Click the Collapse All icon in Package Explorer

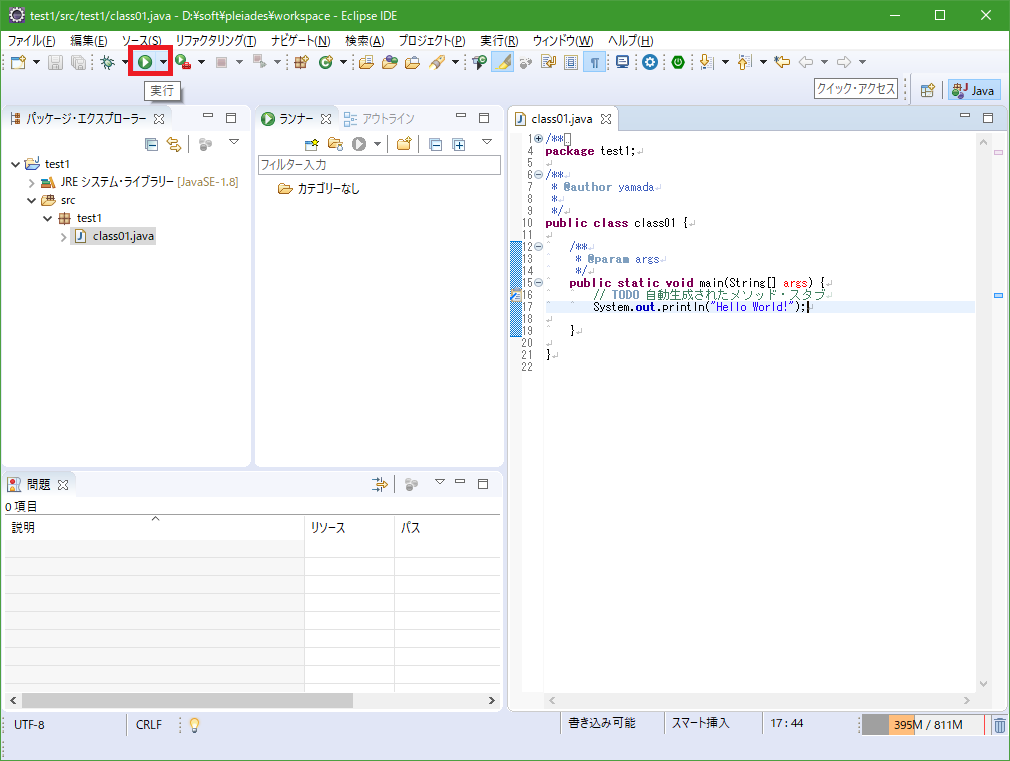point(151,144)
